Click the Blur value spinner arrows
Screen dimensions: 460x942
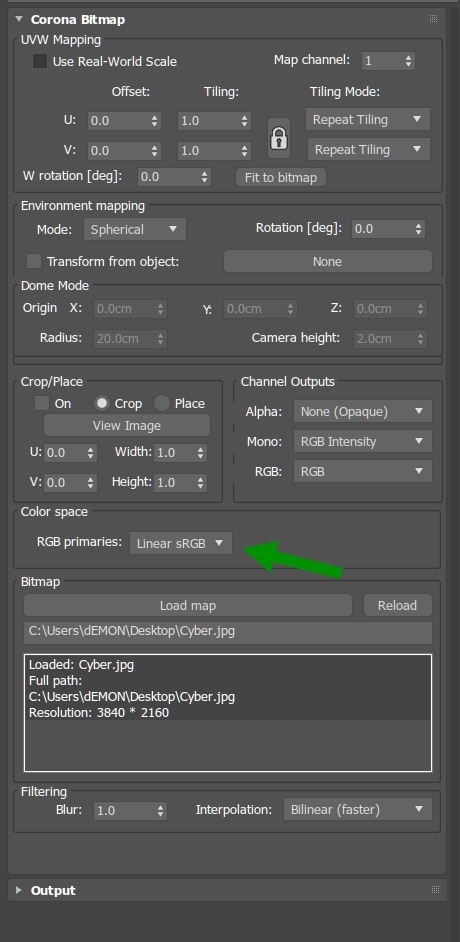click(160, 810)
